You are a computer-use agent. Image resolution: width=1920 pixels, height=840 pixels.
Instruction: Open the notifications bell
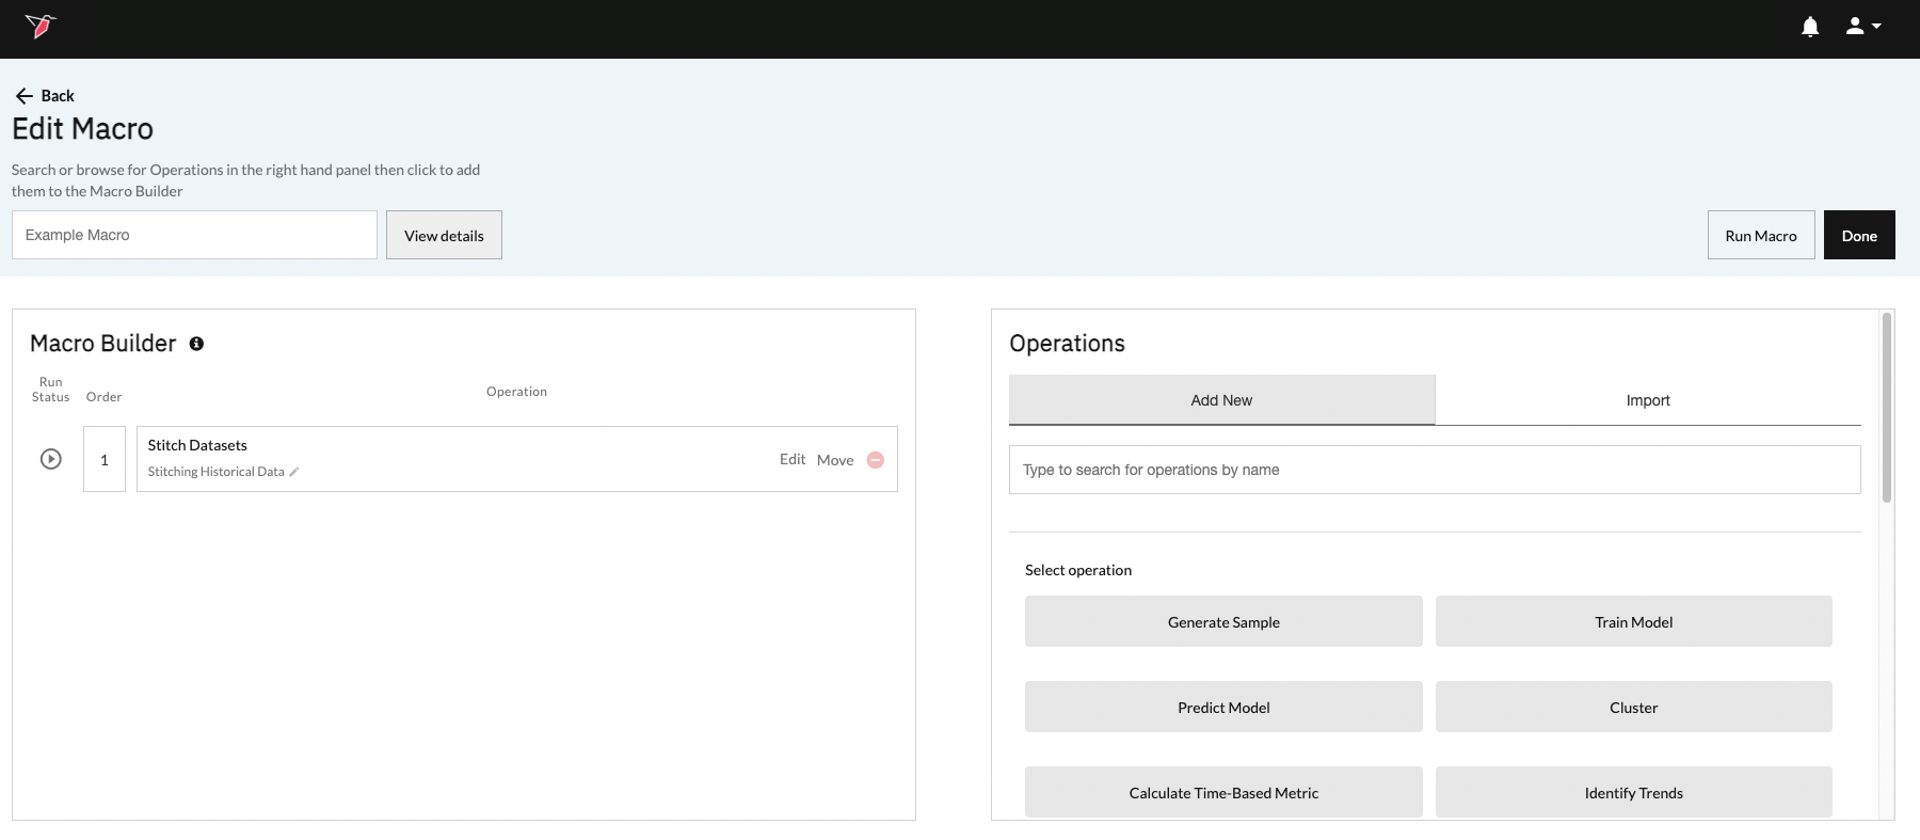tap(1810, 27)
